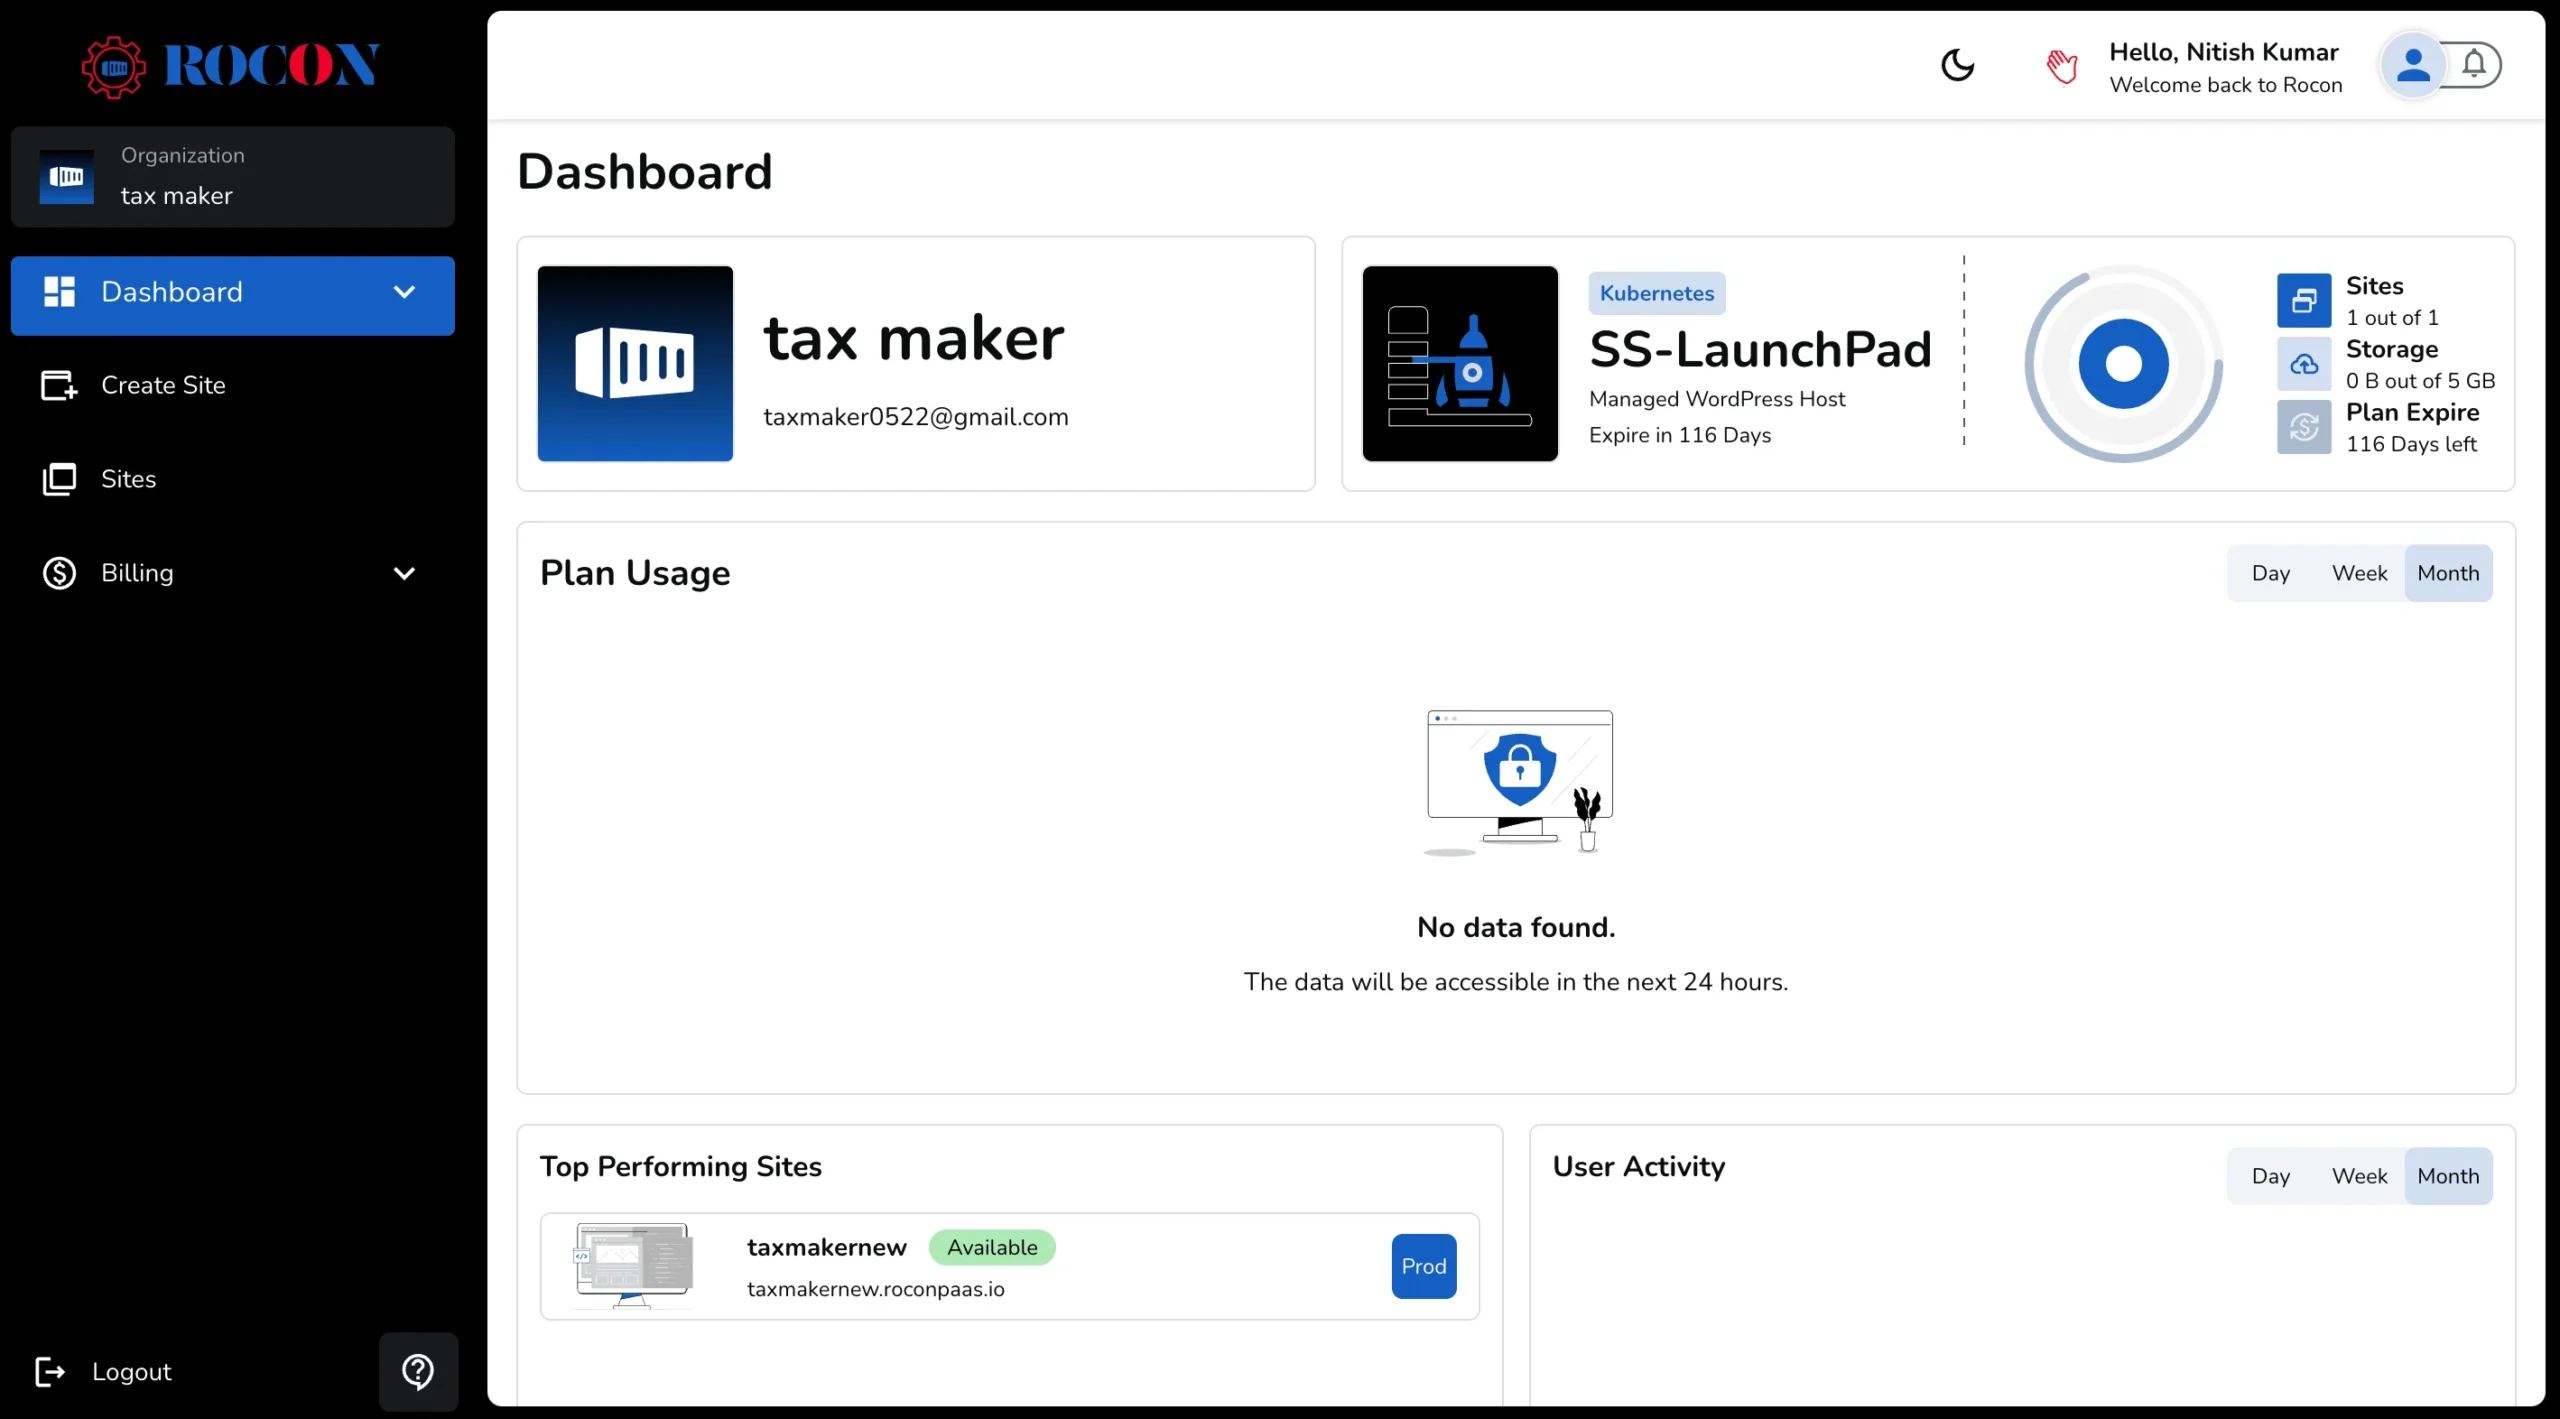Go to Create Site in sidebar
Viewport: 2560px width, 1419px height.
163,385
